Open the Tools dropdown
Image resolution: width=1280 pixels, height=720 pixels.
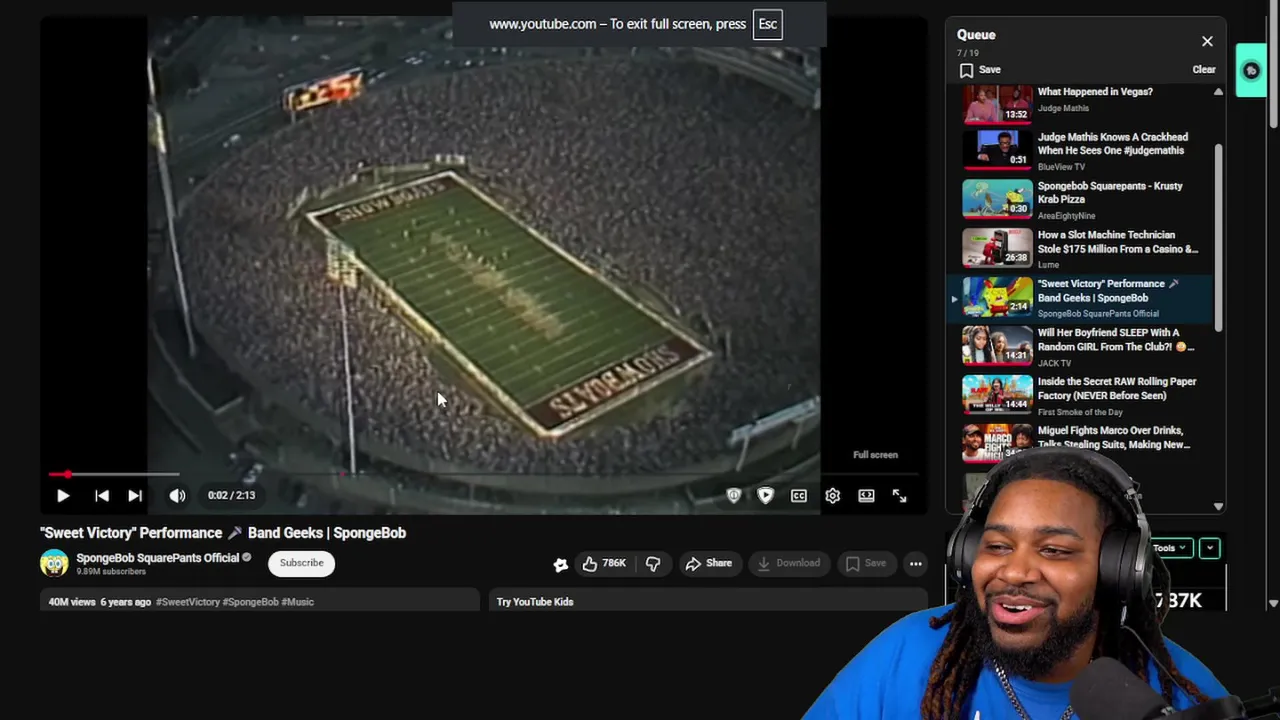pyautogui.click(x=1169, y=548)
